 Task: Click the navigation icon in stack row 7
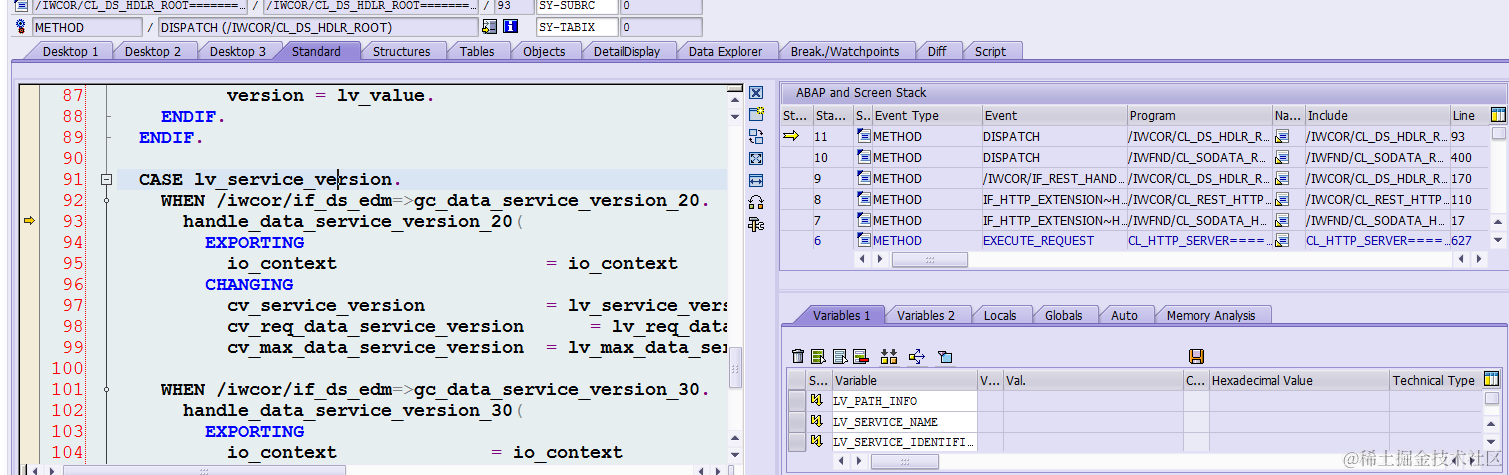point(1282,221)
